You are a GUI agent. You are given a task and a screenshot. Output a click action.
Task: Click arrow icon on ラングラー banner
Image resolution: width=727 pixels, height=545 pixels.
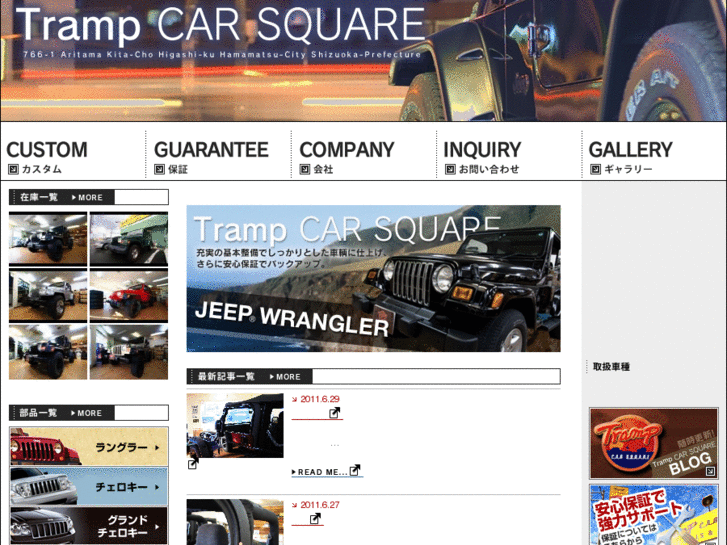pos(158,448)
